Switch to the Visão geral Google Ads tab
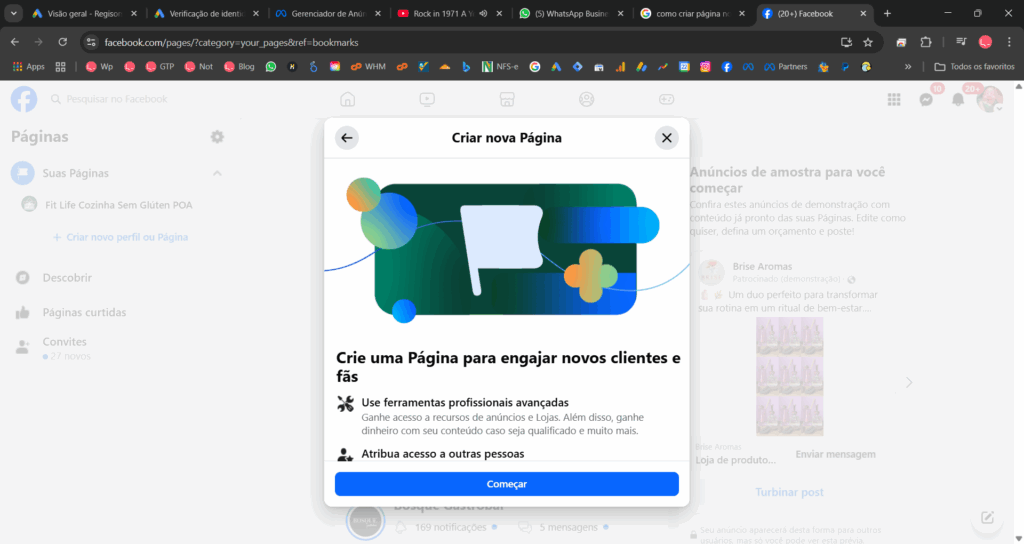 pos(85,13)
